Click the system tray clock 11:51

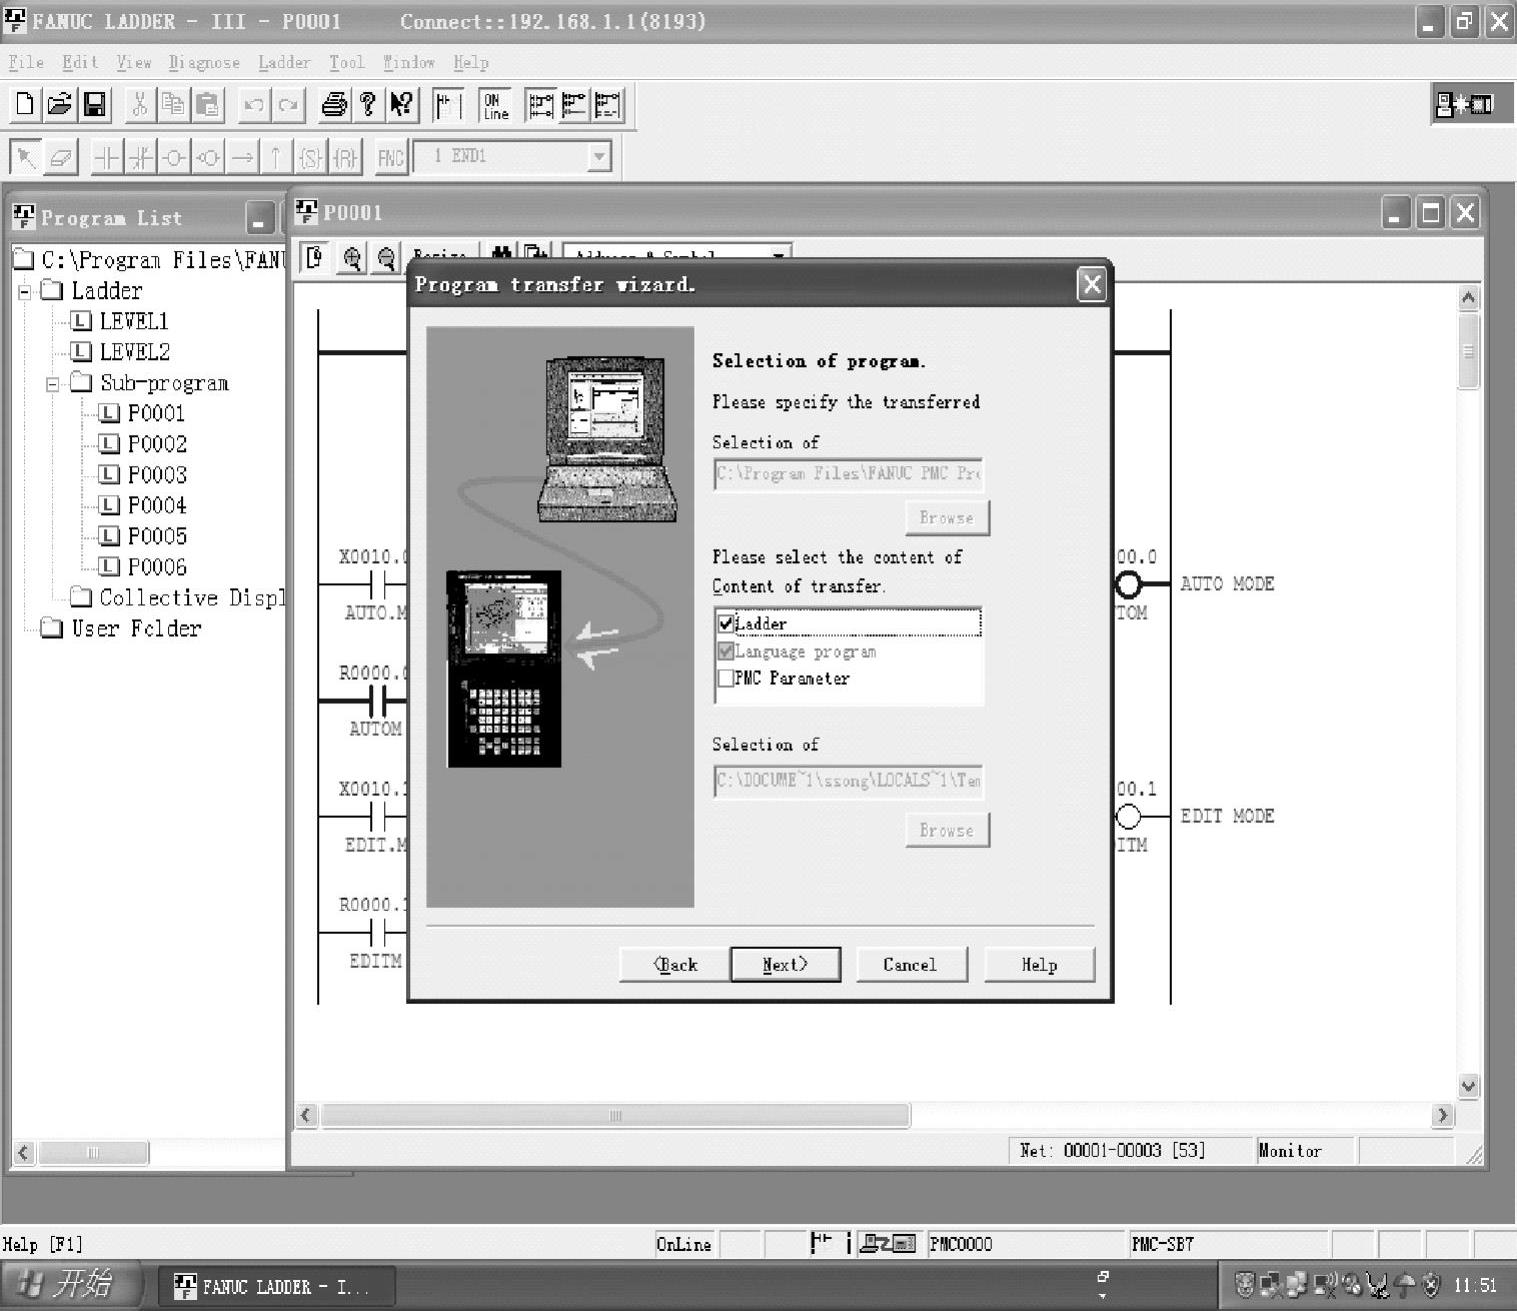[1475, 1286]
